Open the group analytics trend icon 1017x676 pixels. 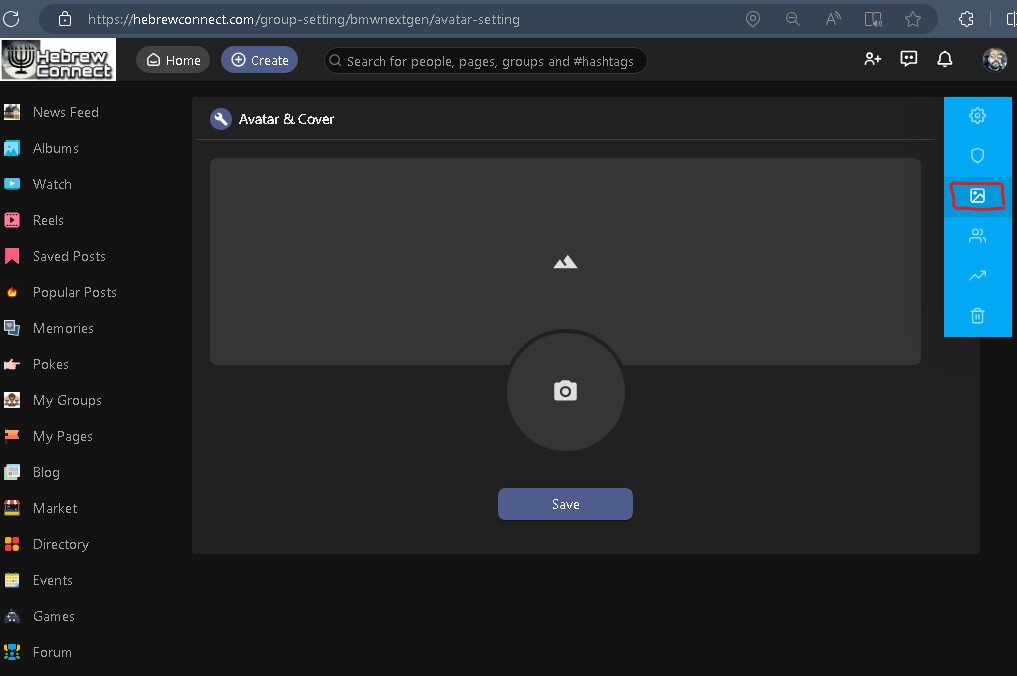[977, 276]
